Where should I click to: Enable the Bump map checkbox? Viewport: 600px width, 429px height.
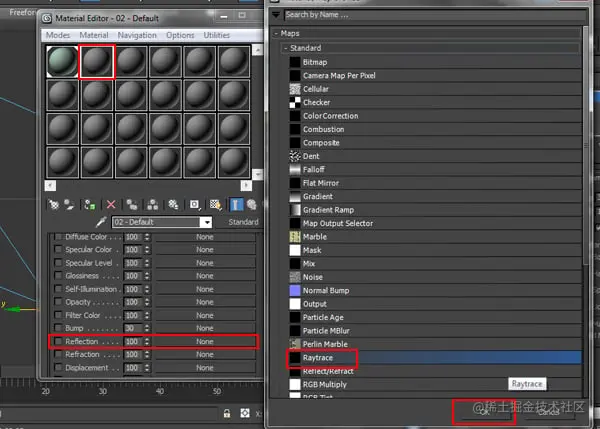58,328
